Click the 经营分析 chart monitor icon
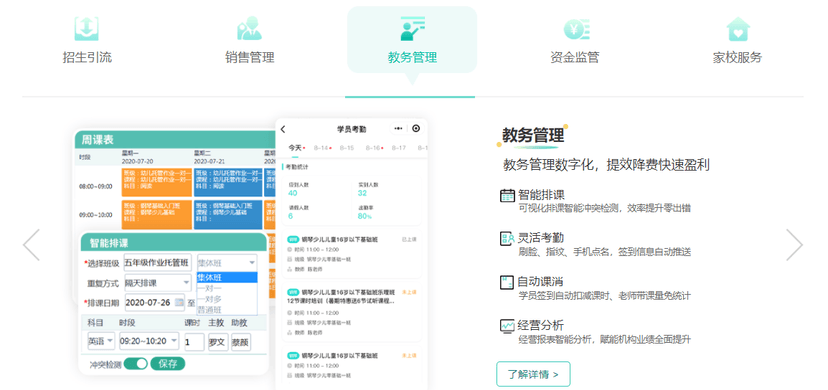The image size is (828, 390). click(507, 326)
